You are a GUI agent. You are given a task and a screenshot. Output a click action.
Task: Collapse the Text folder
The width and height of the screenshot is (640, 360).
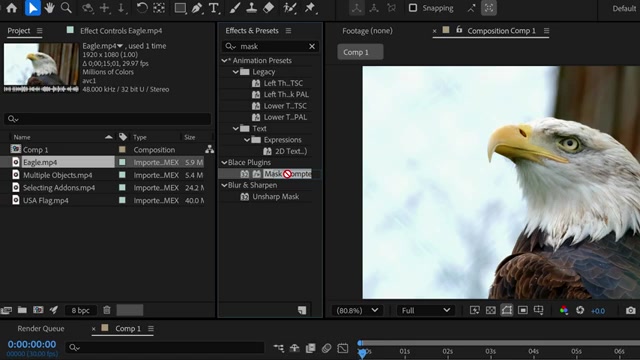pos(236,129)
